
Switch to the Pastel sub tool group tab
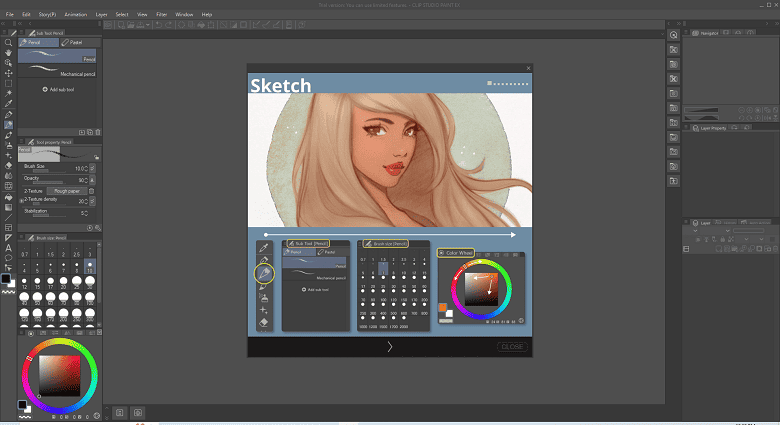79,42
